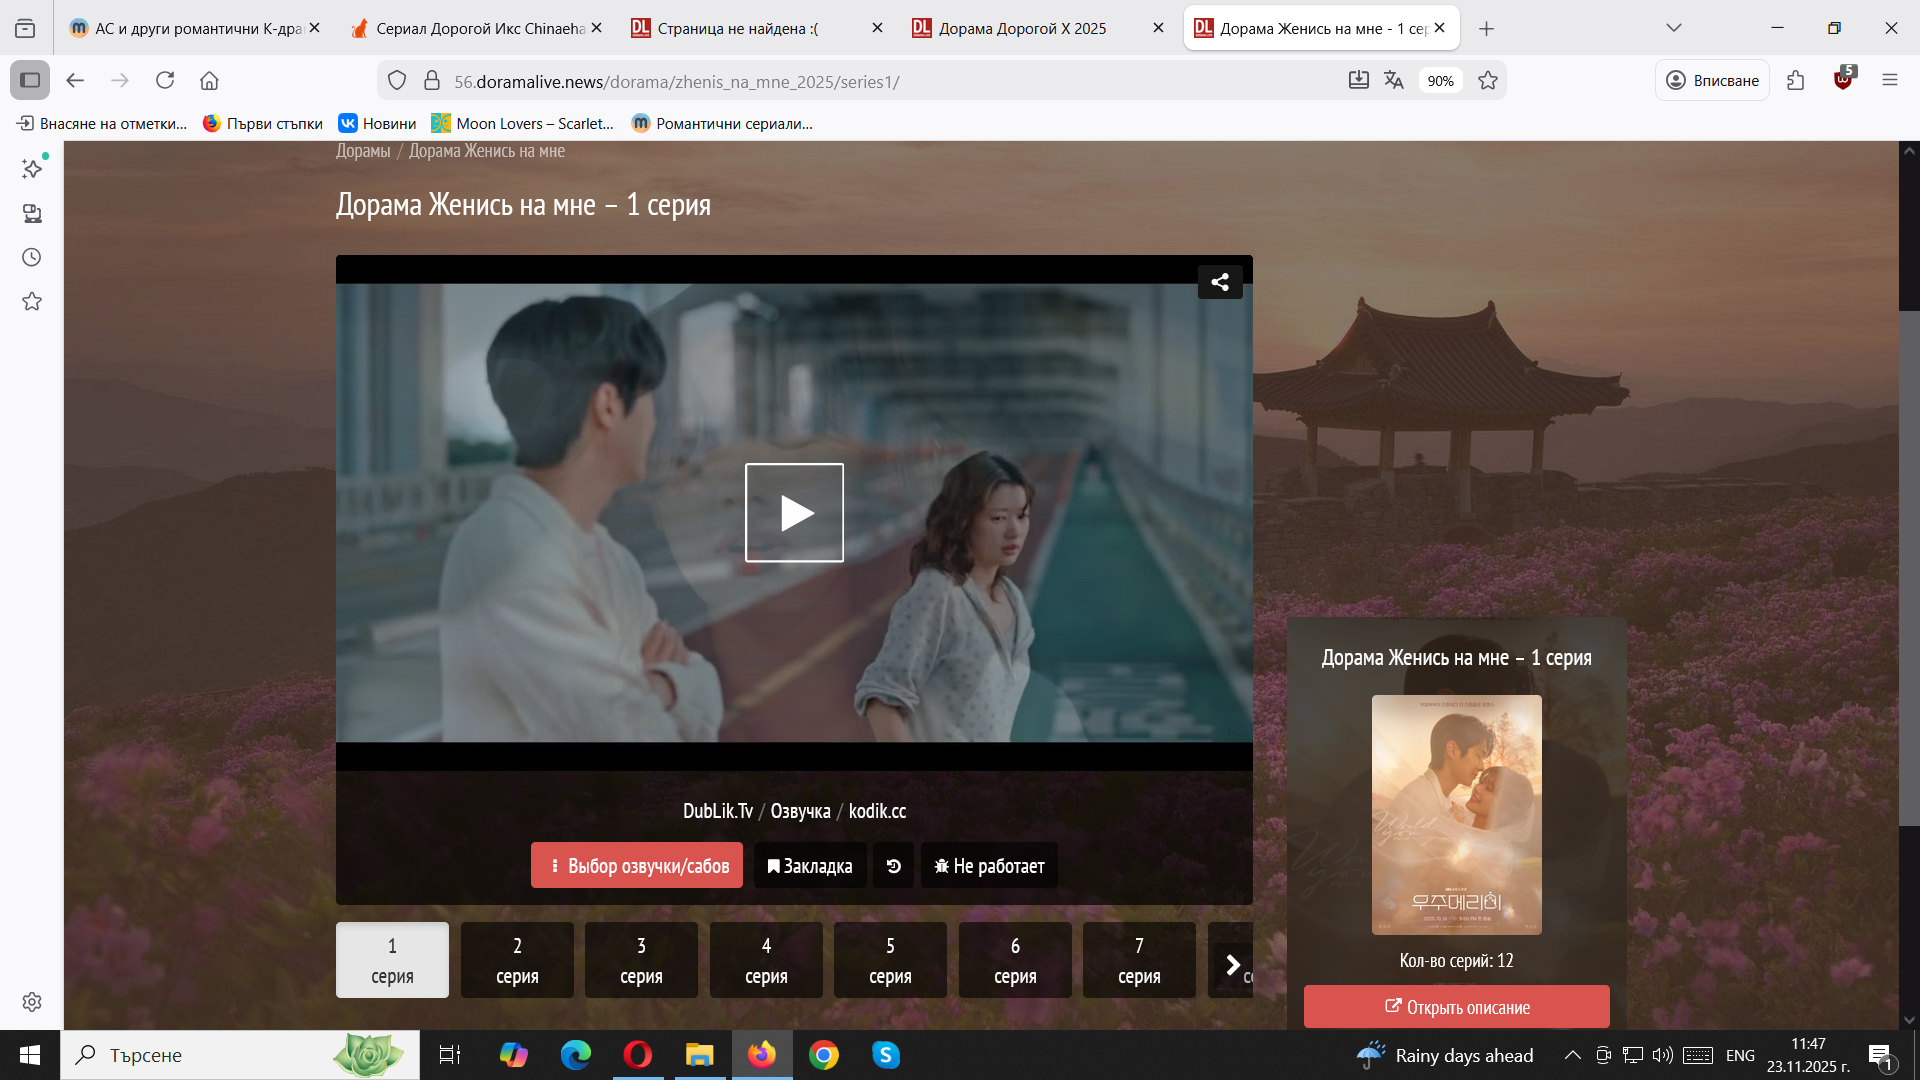Screen dimensions: 1920x1080
Task: Click the share icon on video
Action: tap(1220, 282)
